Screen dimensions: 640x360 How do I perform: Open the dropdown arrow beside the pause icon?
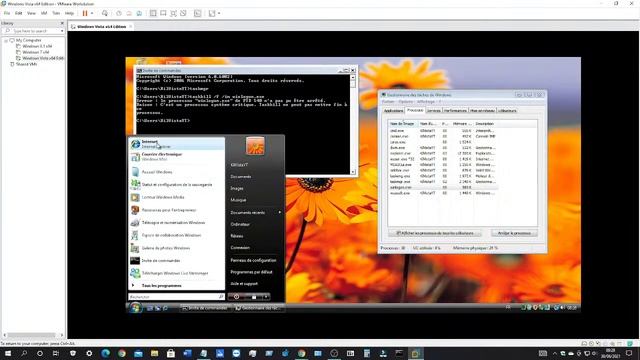[x=92, y=13]
